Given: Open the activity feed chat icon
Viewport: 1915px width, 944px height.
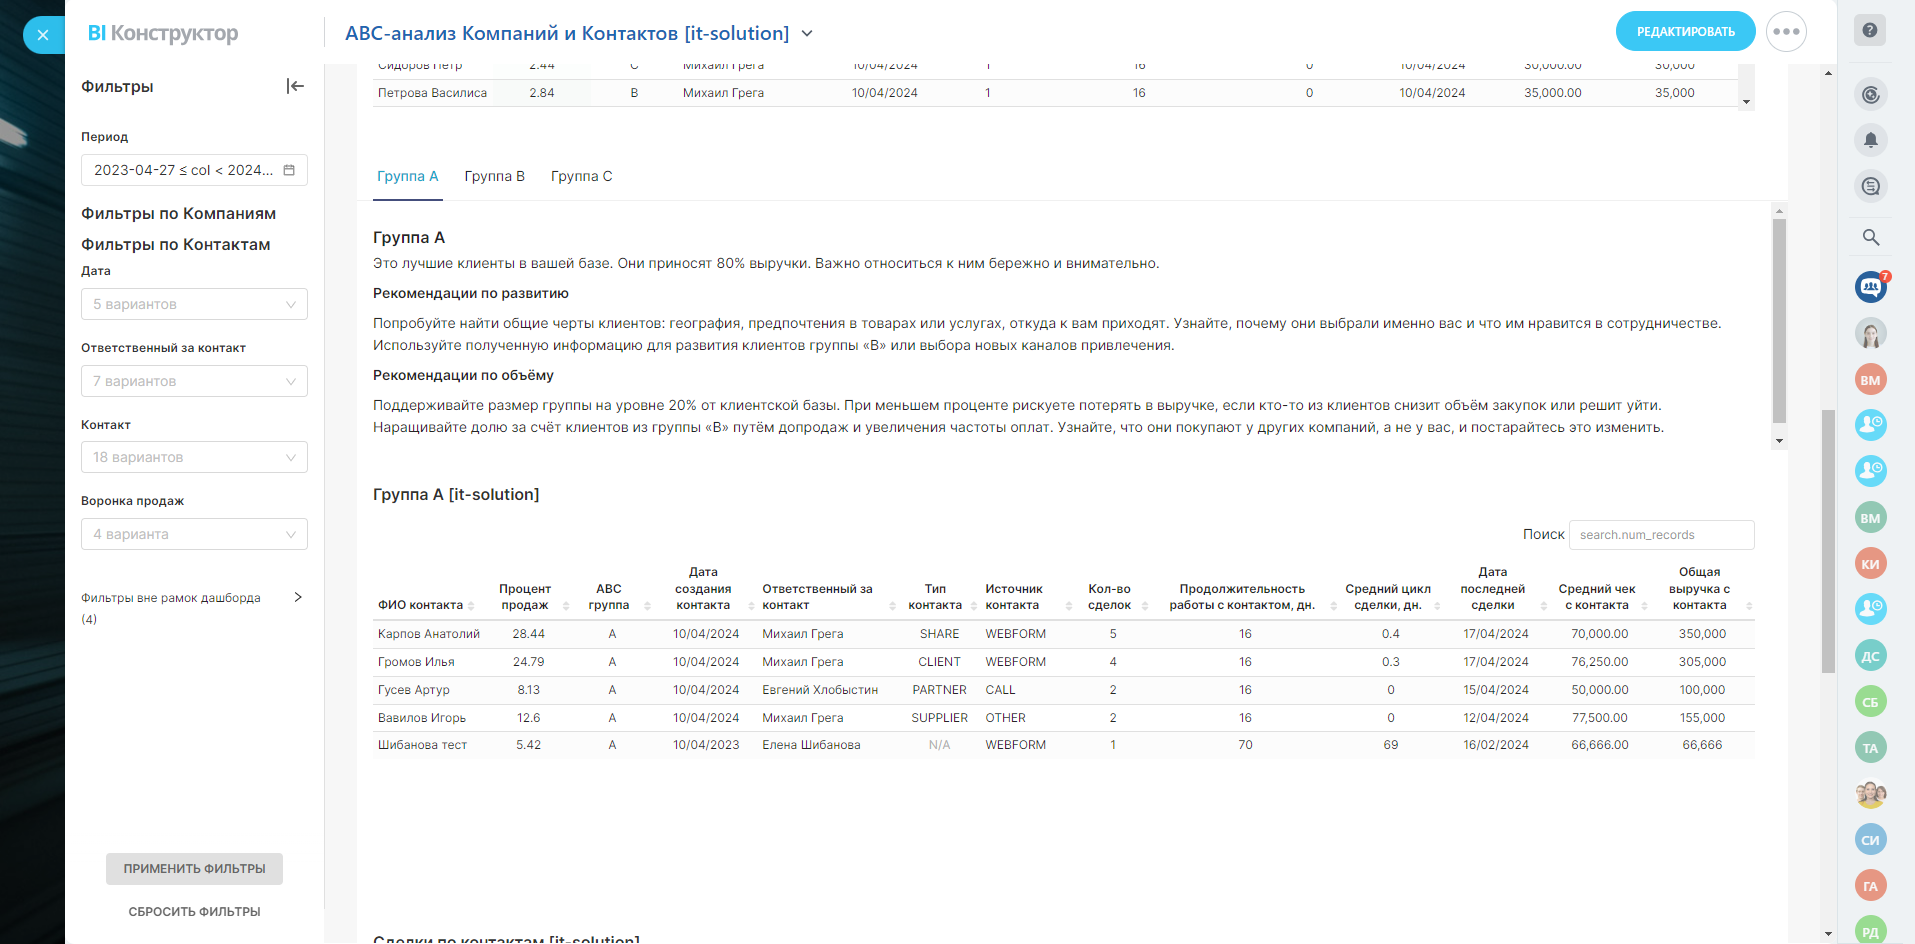Looking at the screenshot, I should (x=1870, y=186).
